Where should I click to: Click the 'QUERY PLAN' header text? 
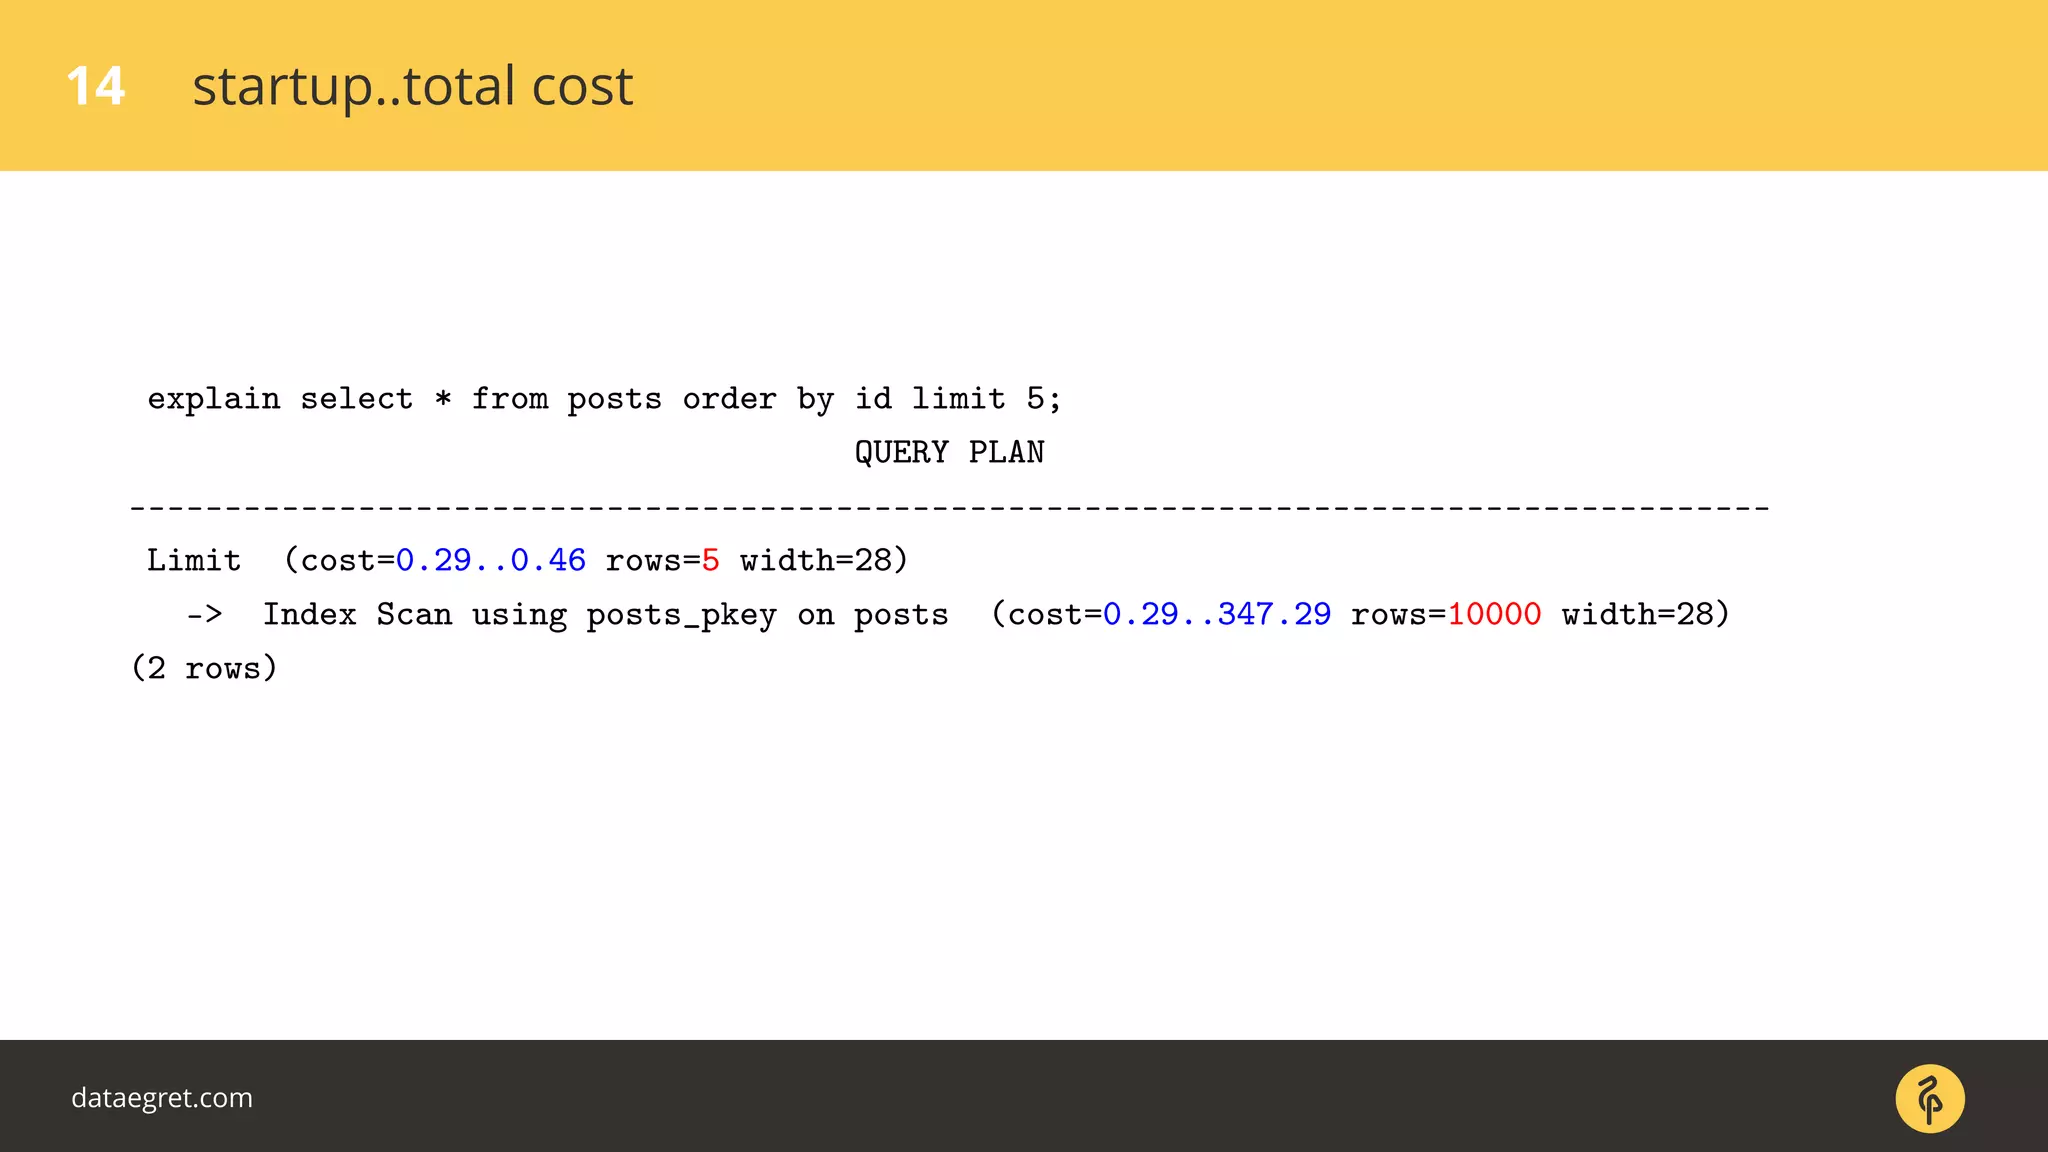pos(949,453)
